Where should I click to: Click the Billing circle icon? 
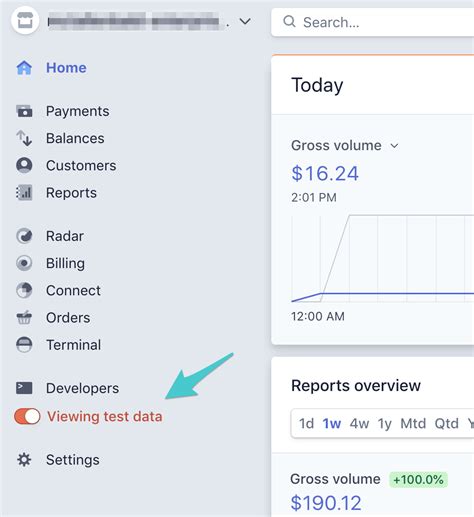pyautogui.click(x=24, y=263)
